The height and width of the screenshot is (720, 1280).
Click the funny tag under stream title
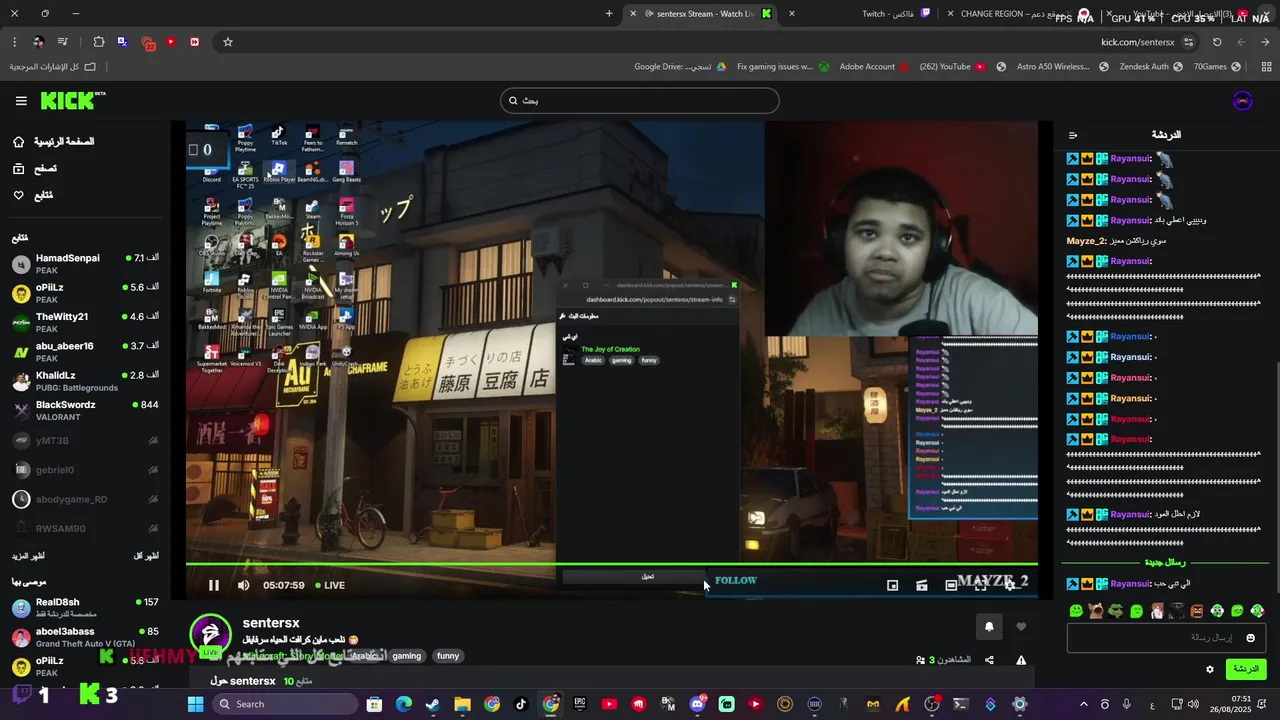click(x=448, y=656)
